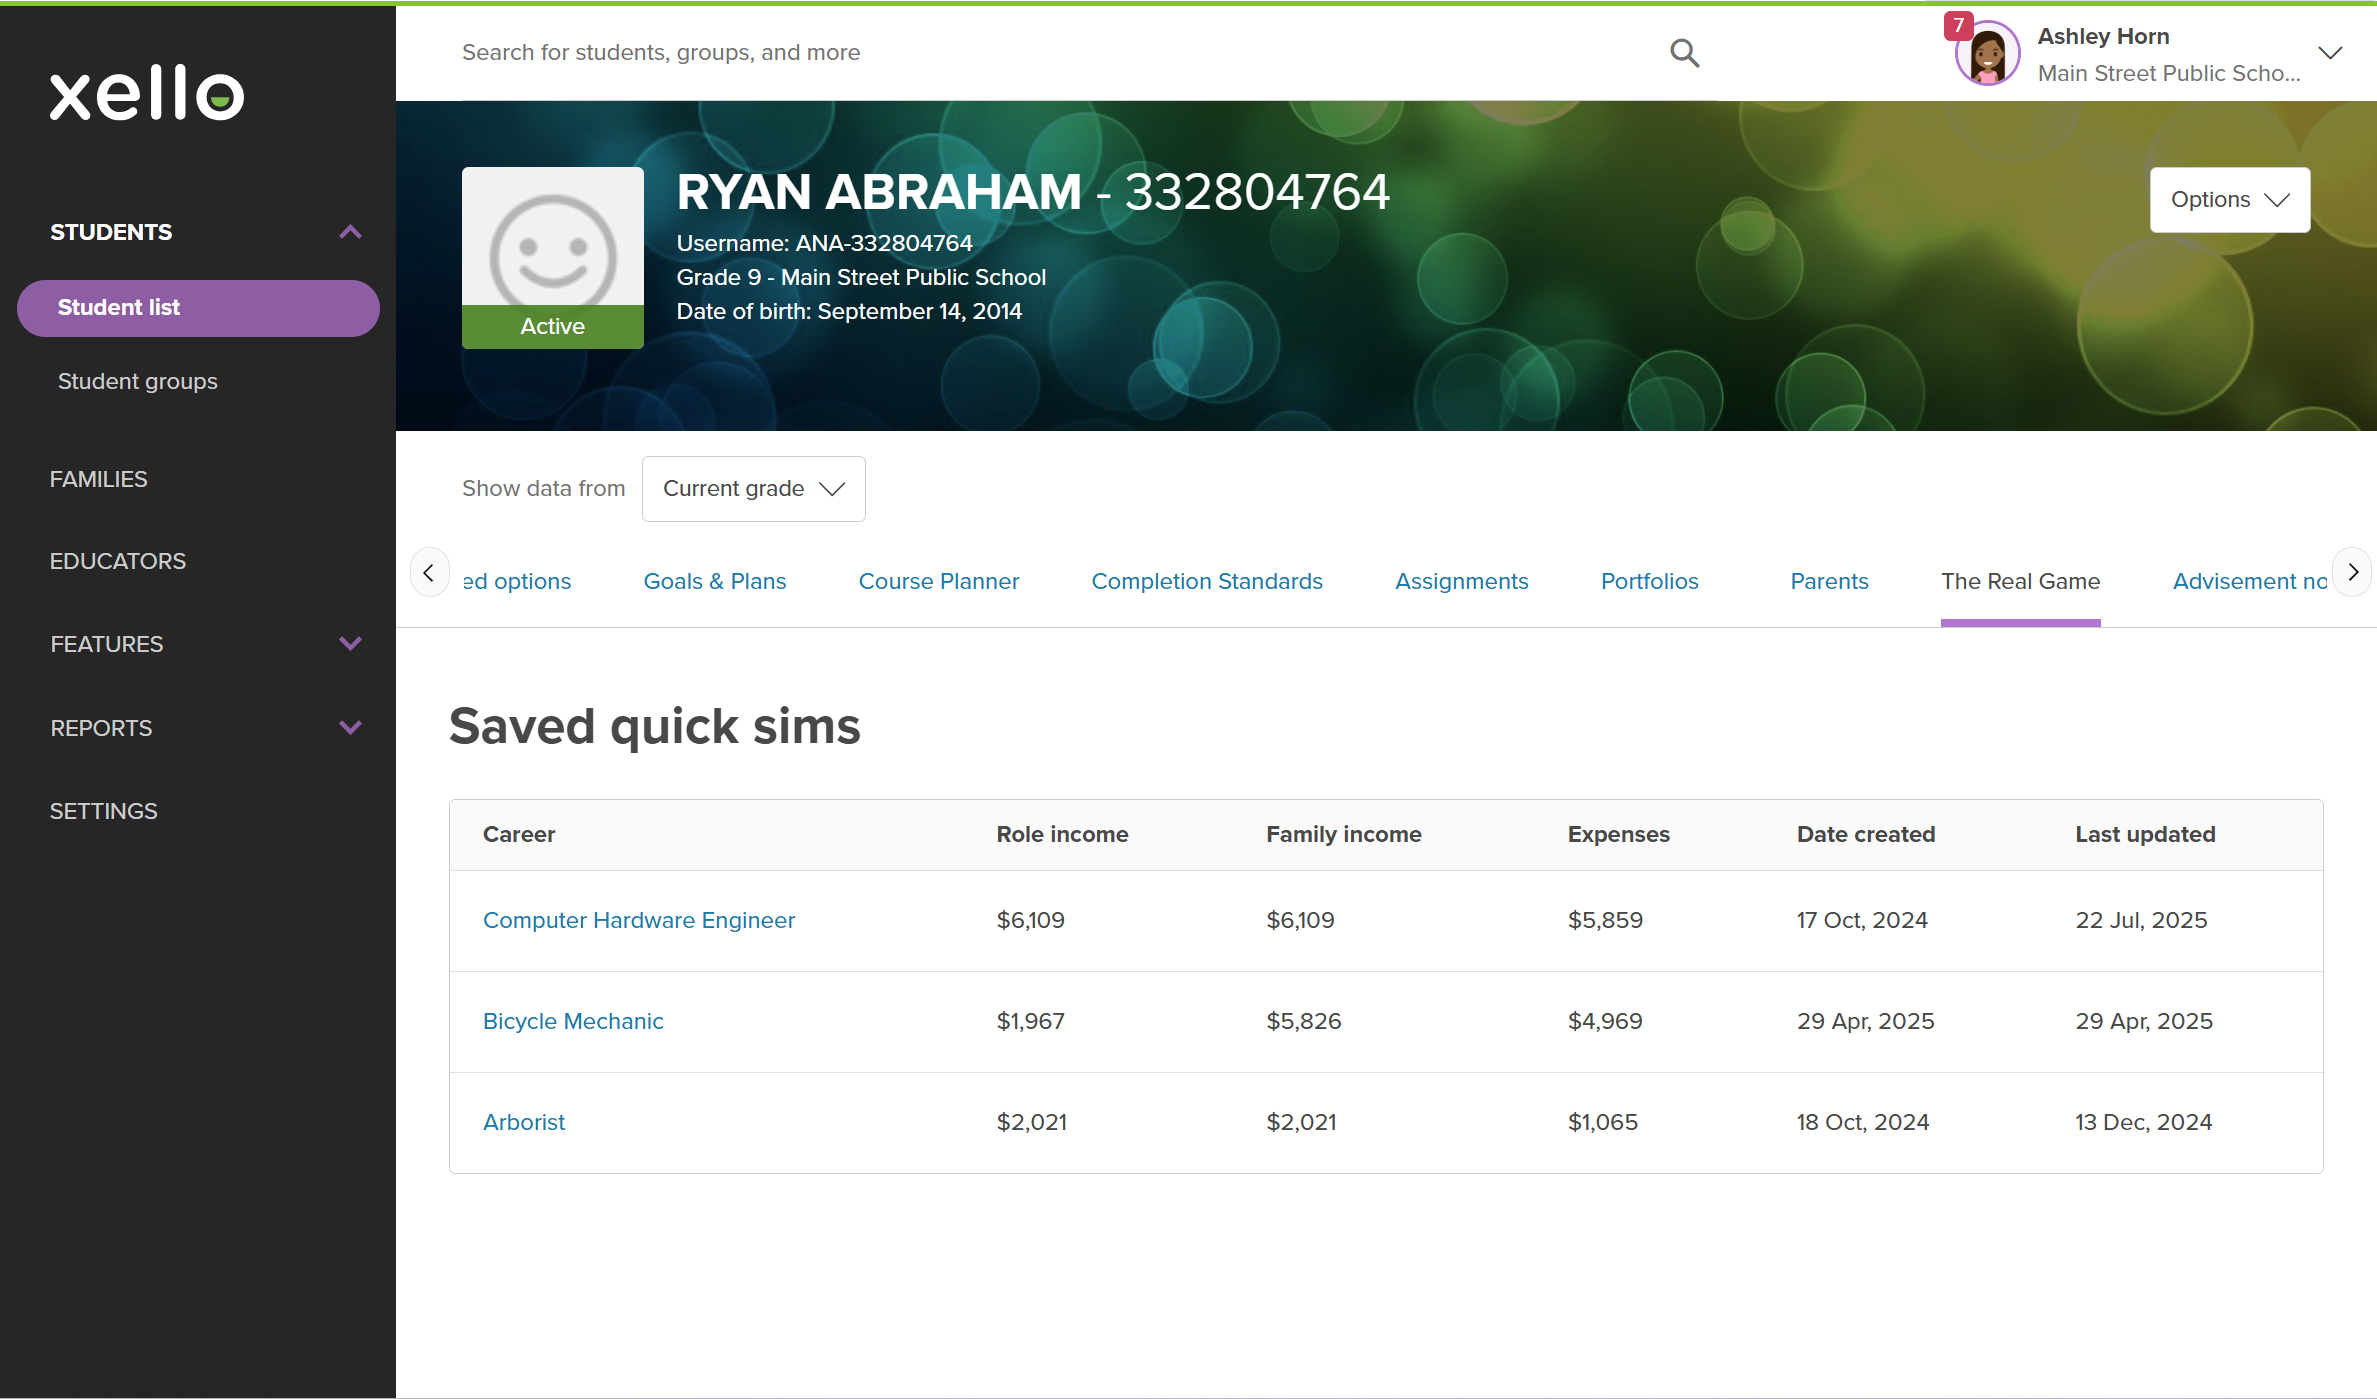The height and width of the screenshot is (1399, 2377).
Task: Expand the FEATURES section in sidebar
Action: coord(350,643)
